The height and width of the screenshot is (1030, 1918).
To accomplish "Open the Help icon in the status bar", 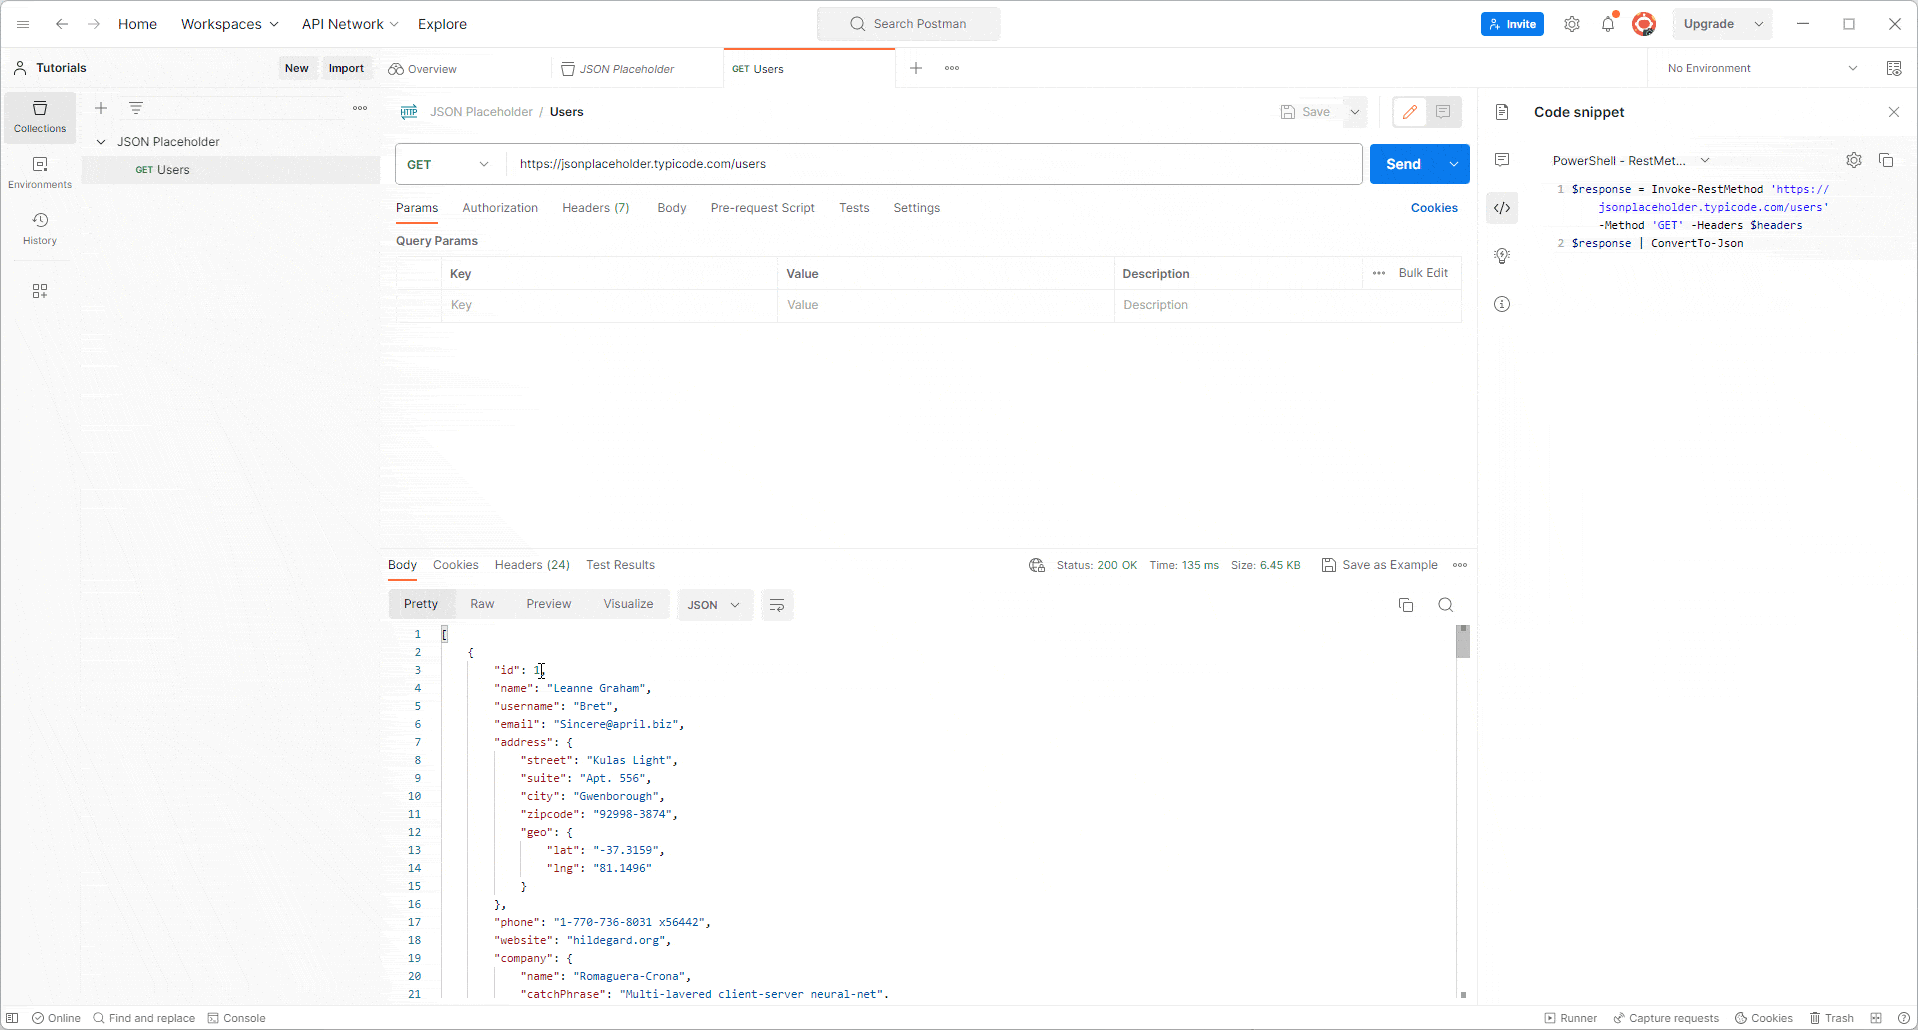I will coord(1904,1018).
